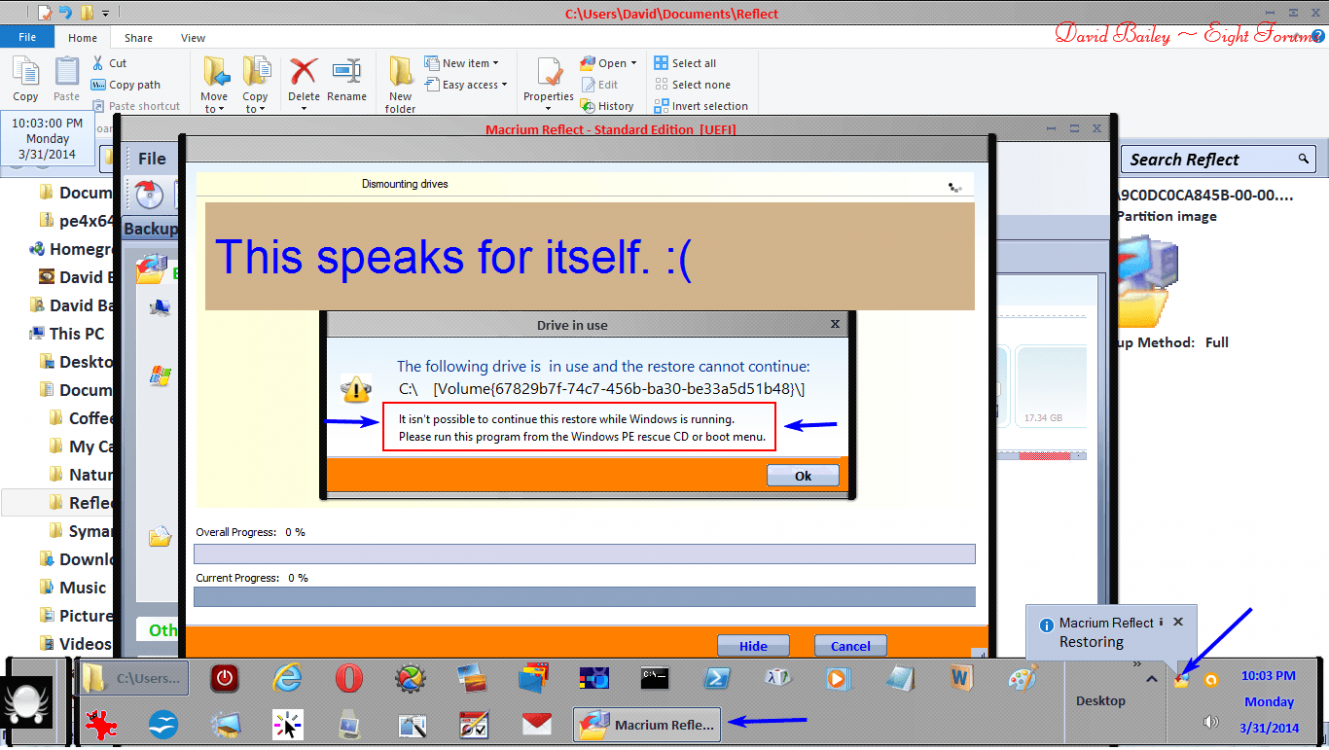The image size is (1329, 750).
Task: Click the red power button taskbar icon
Action: 225,678
